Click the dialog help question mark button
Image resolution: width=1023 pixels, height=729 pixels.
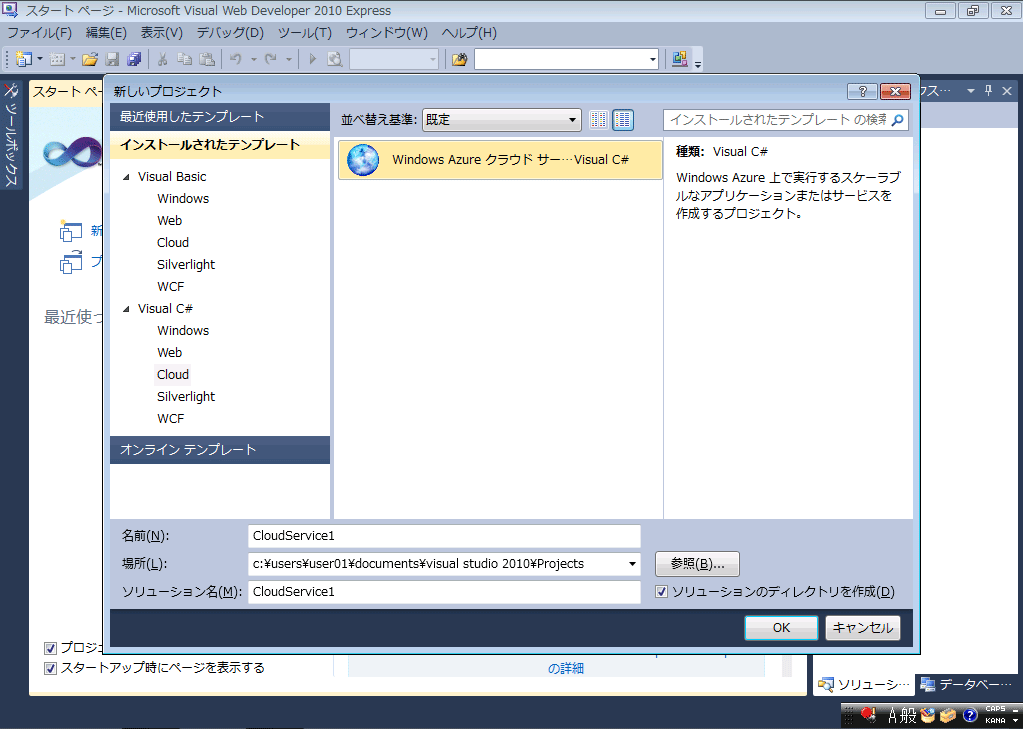tap(862, 91)
